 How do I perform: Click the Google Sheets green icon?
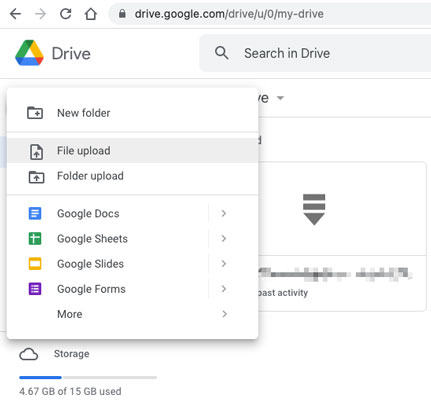point(35,239)
